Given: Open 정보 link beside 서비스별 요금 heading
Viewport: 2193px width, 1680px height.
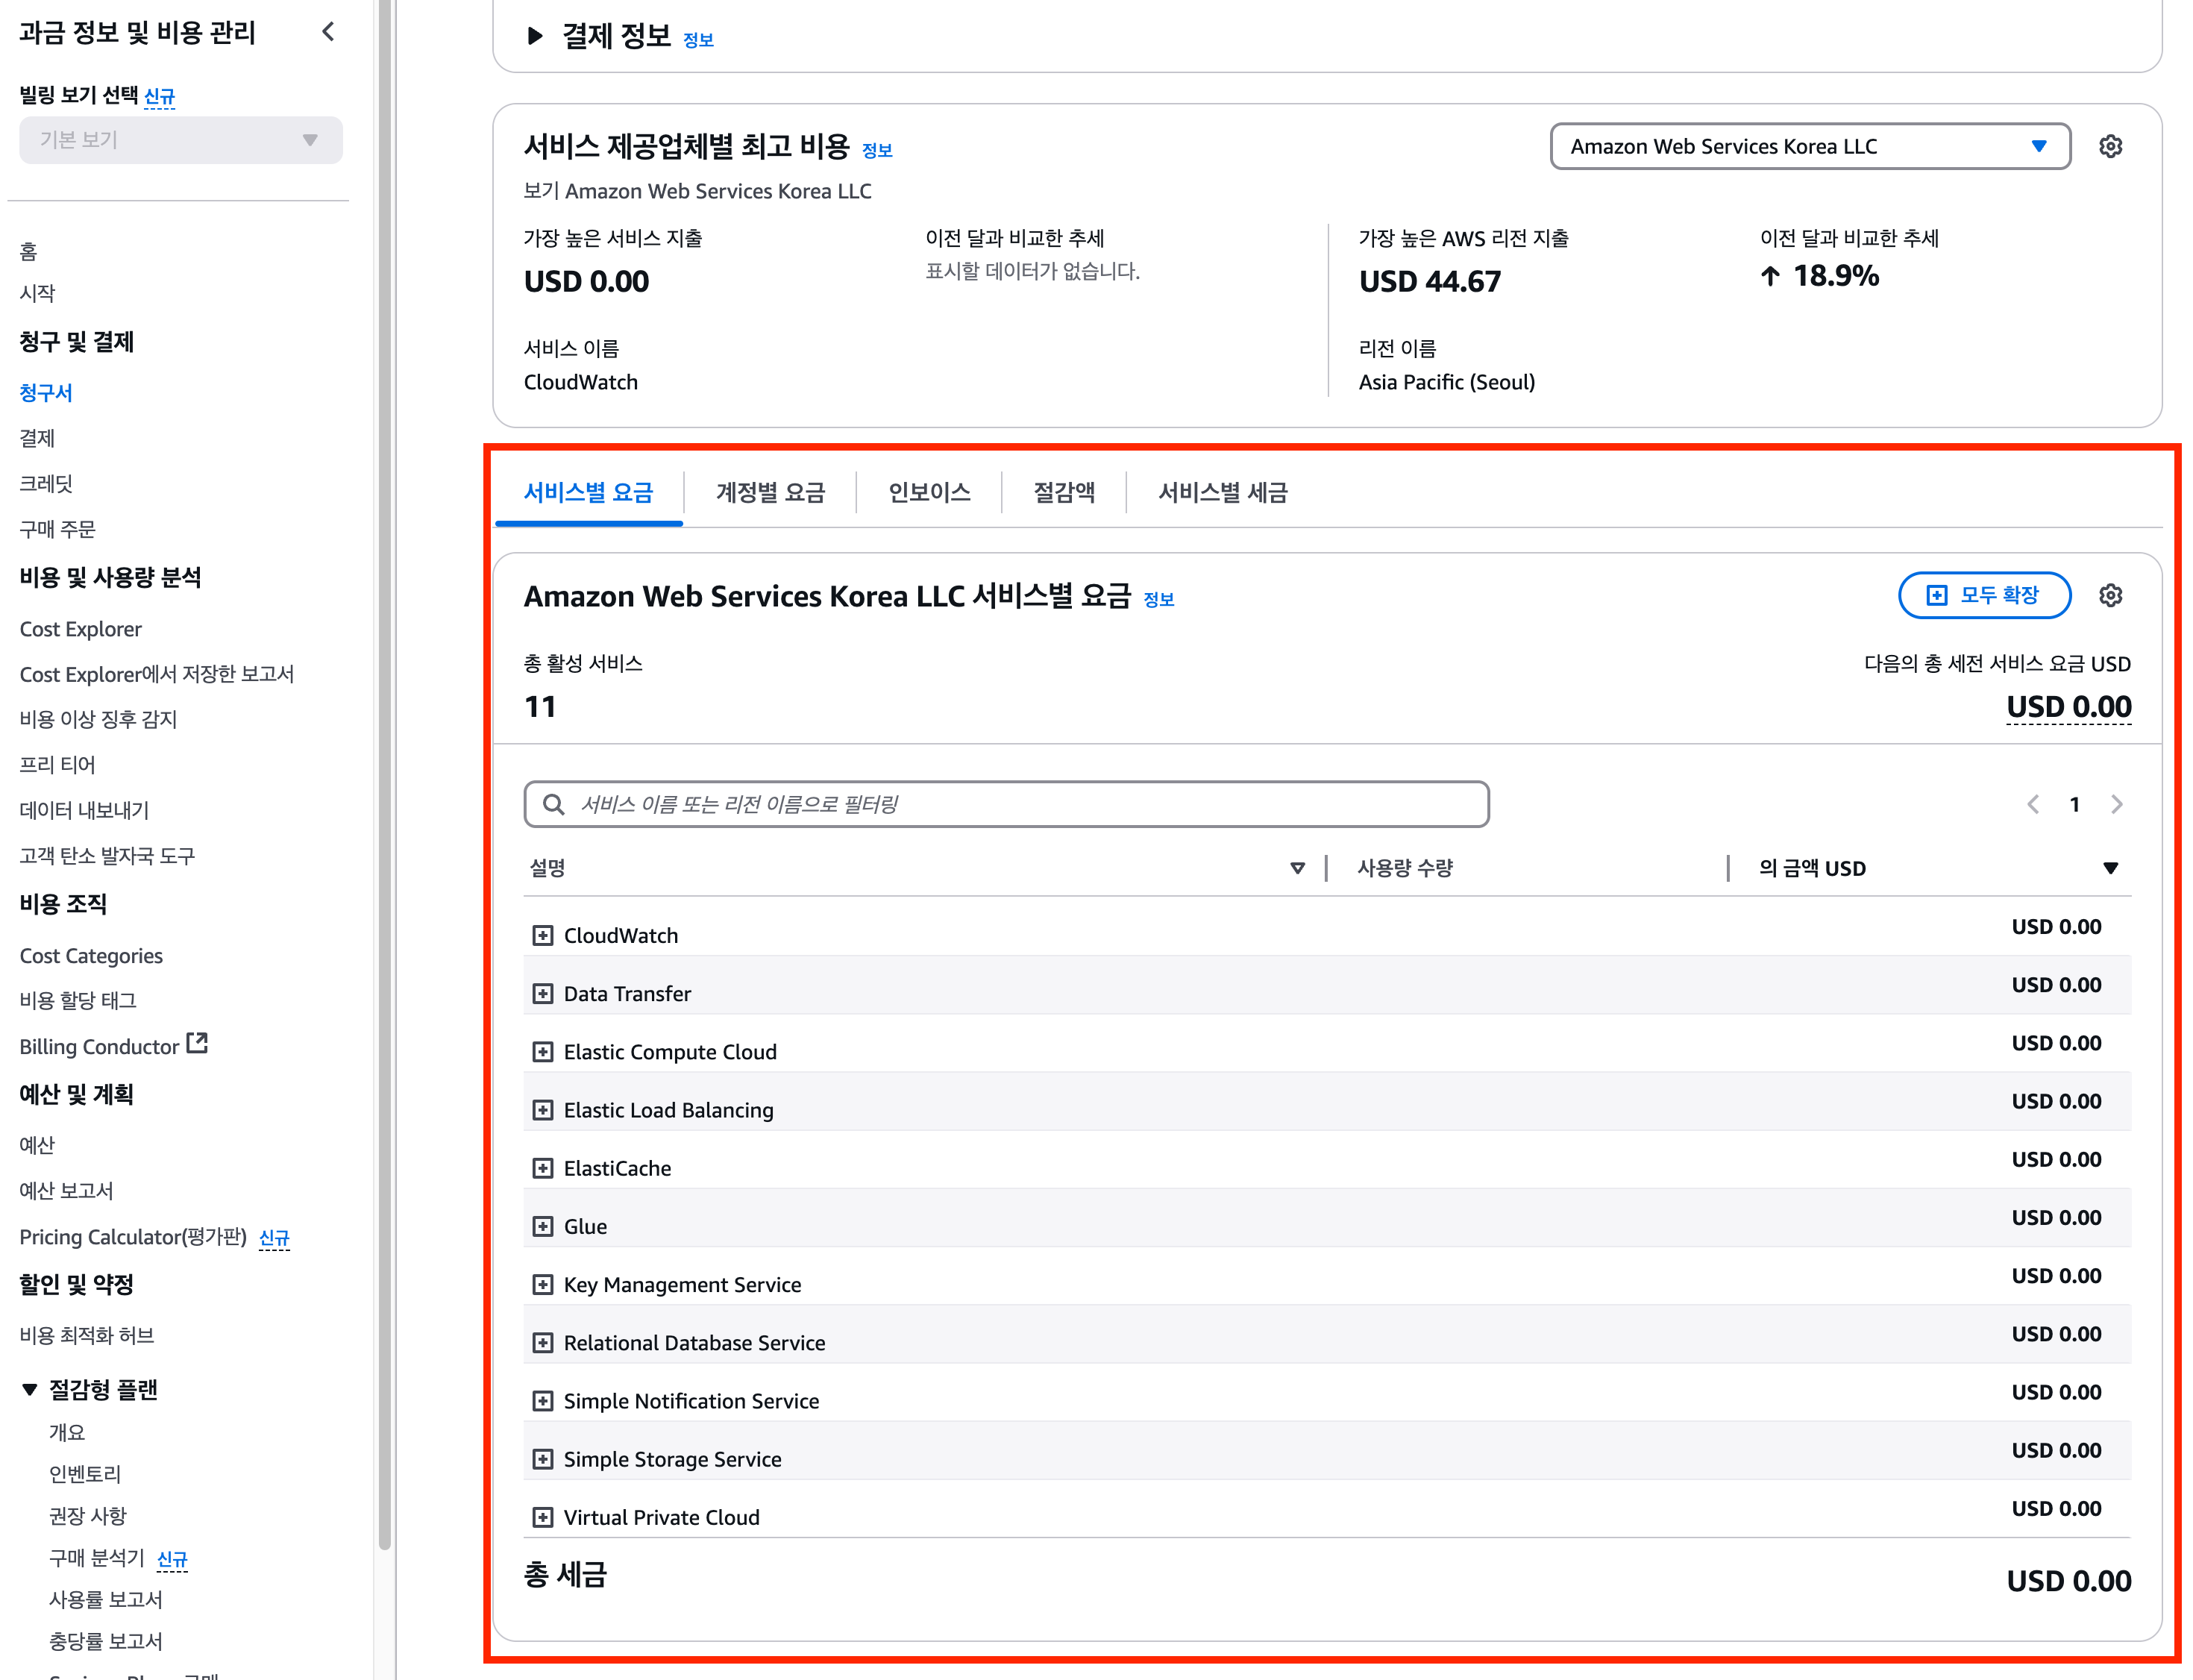Looking at the screenshot, I should (x=1158, y=599).
